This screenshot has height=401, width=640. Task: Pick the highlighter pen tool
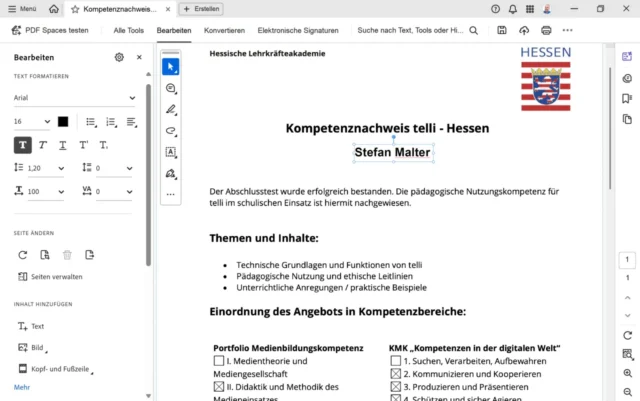[x=171, y=109]
